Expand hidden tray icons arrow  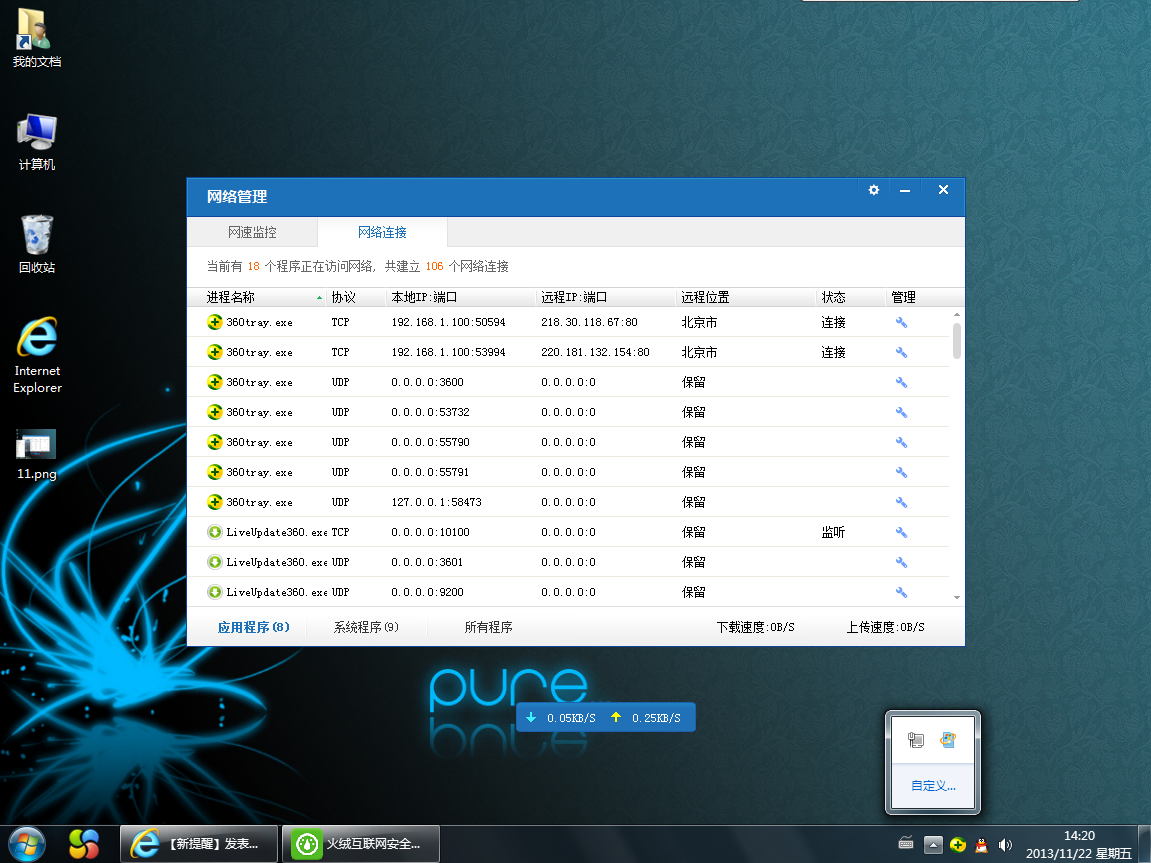click(x=933, y=845)
